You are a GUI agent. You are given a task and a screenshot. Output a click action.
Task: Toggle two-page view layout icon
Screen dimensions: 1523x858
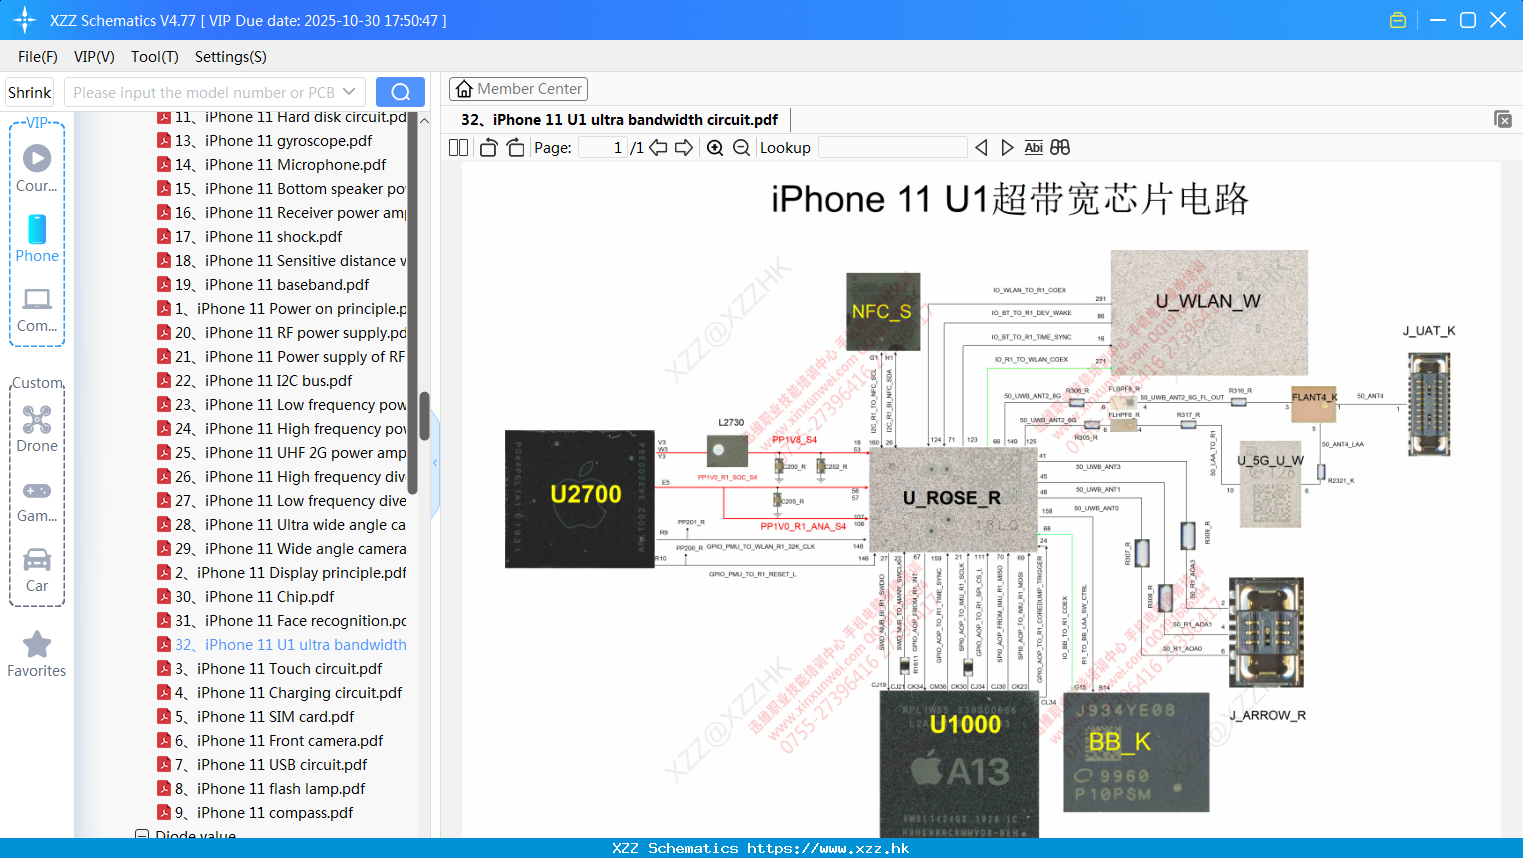pos(459,148)
